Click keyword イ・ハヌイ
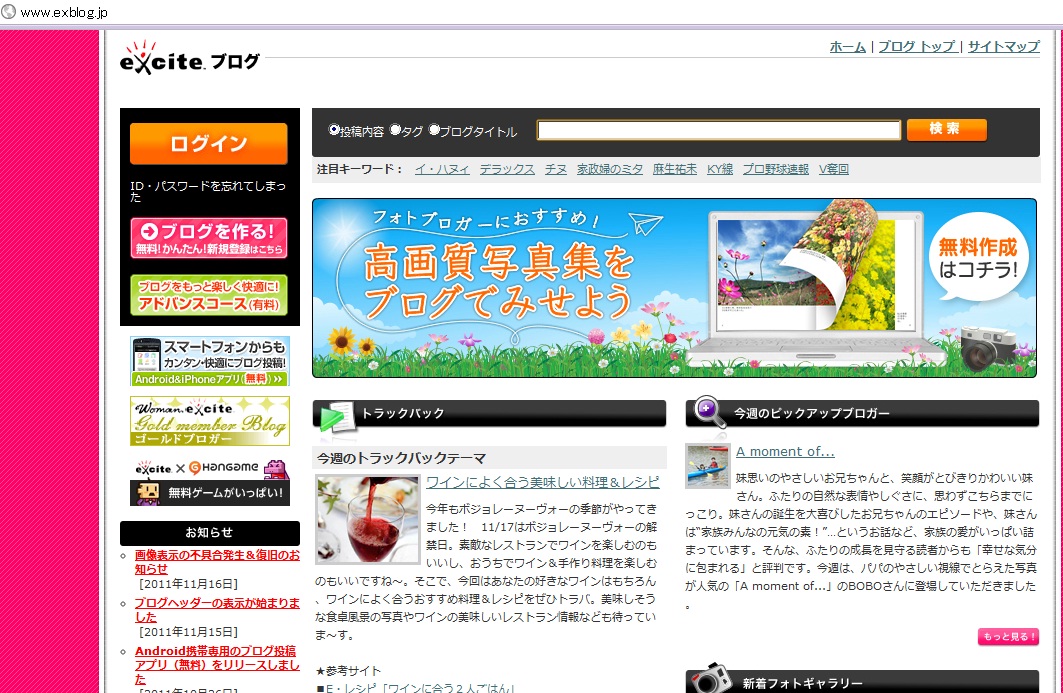Viewport: 1063px width, 693px height. pyautogui.click(x=442, y=169)
